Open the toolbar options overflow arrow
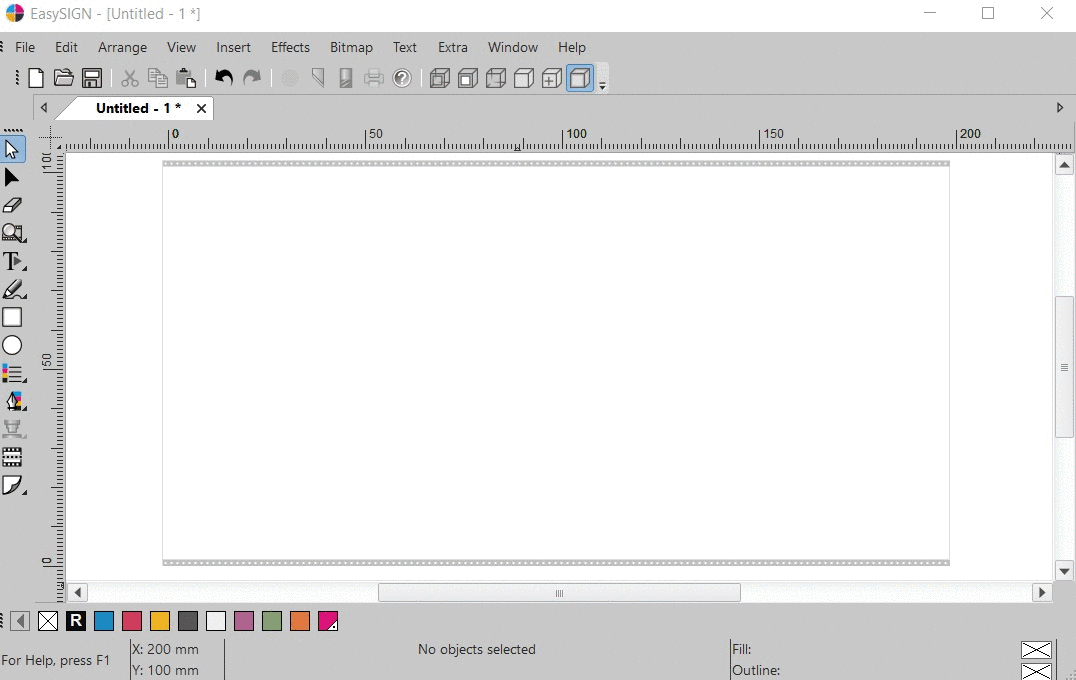This screenshot has height=680, width=1076. [603, 78]
